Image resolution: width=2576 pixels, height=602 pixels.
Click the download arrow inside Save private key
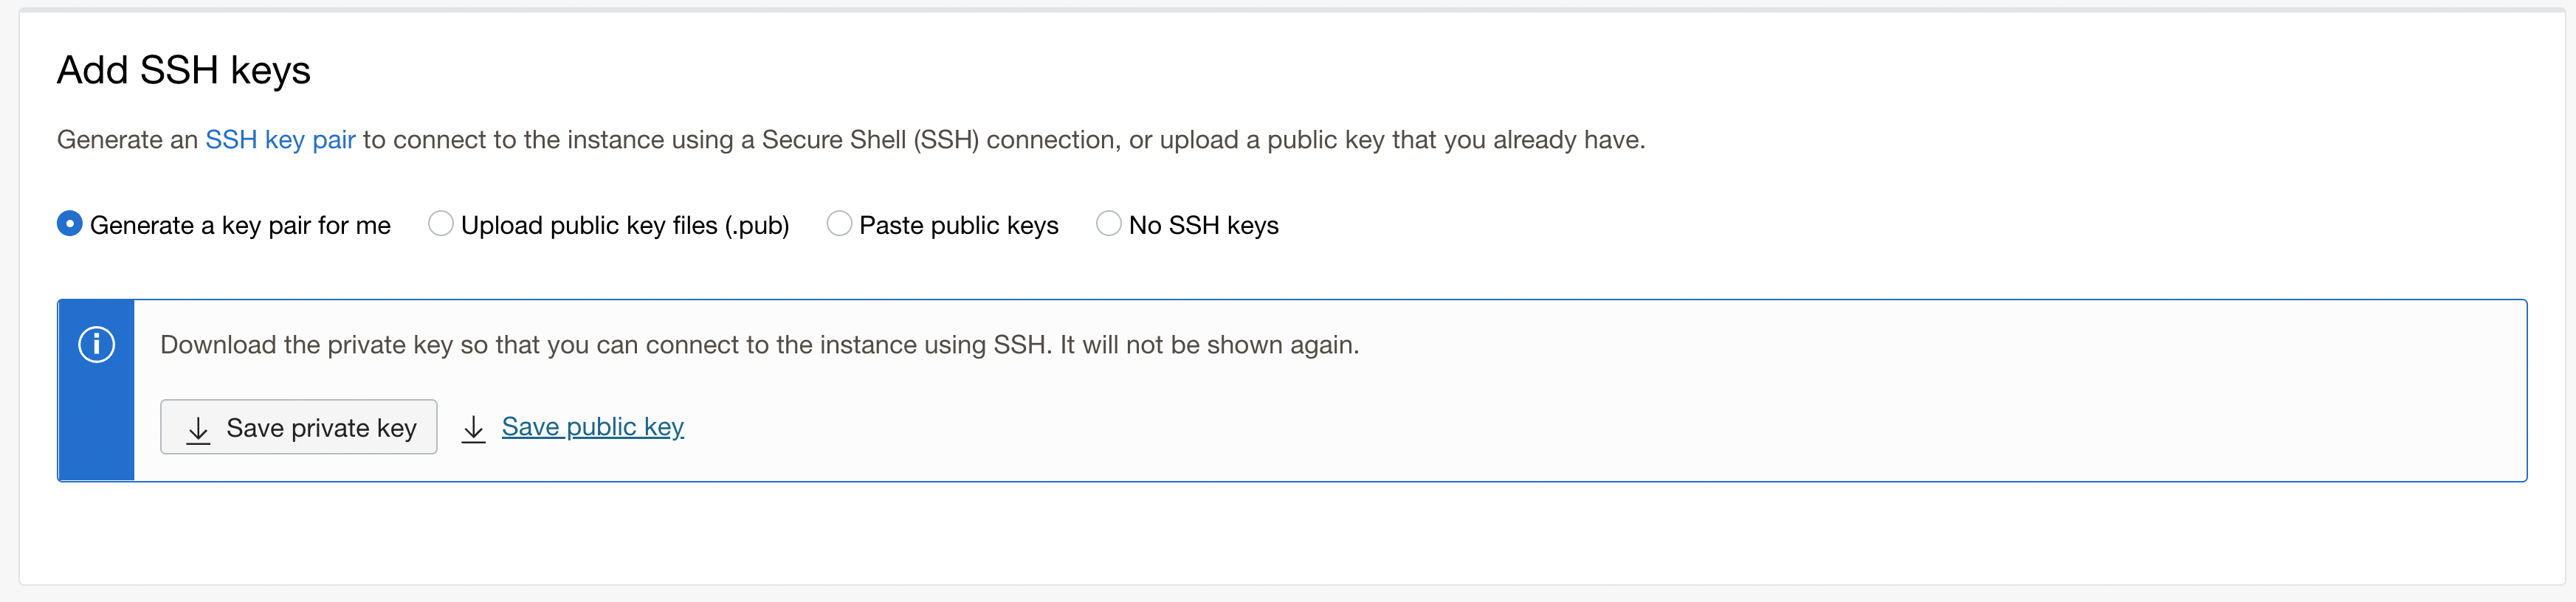pos(198,429)
